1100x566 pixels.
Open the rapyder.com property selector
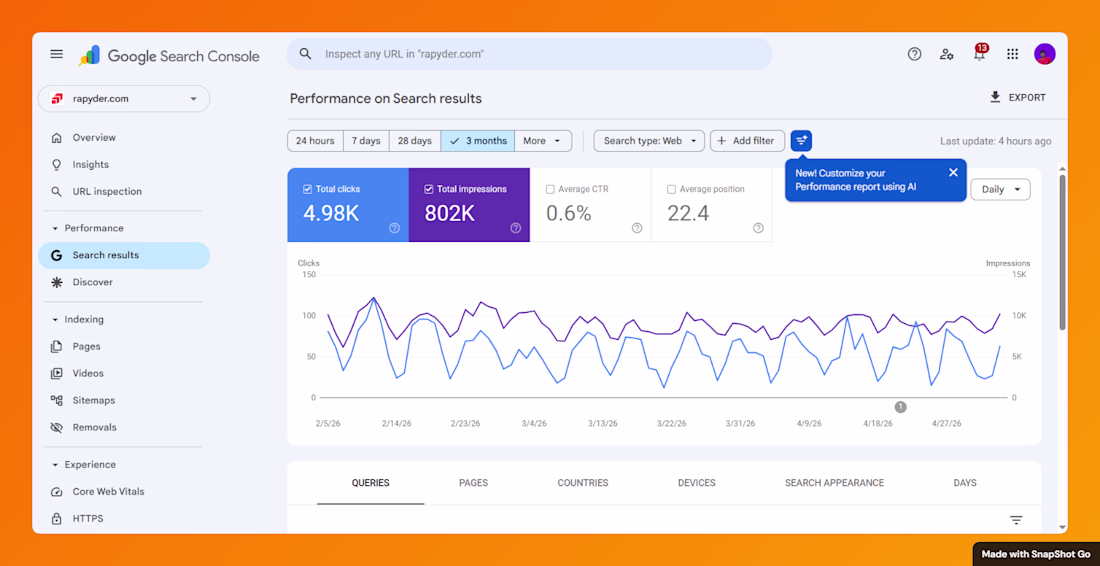click(124, 99)
